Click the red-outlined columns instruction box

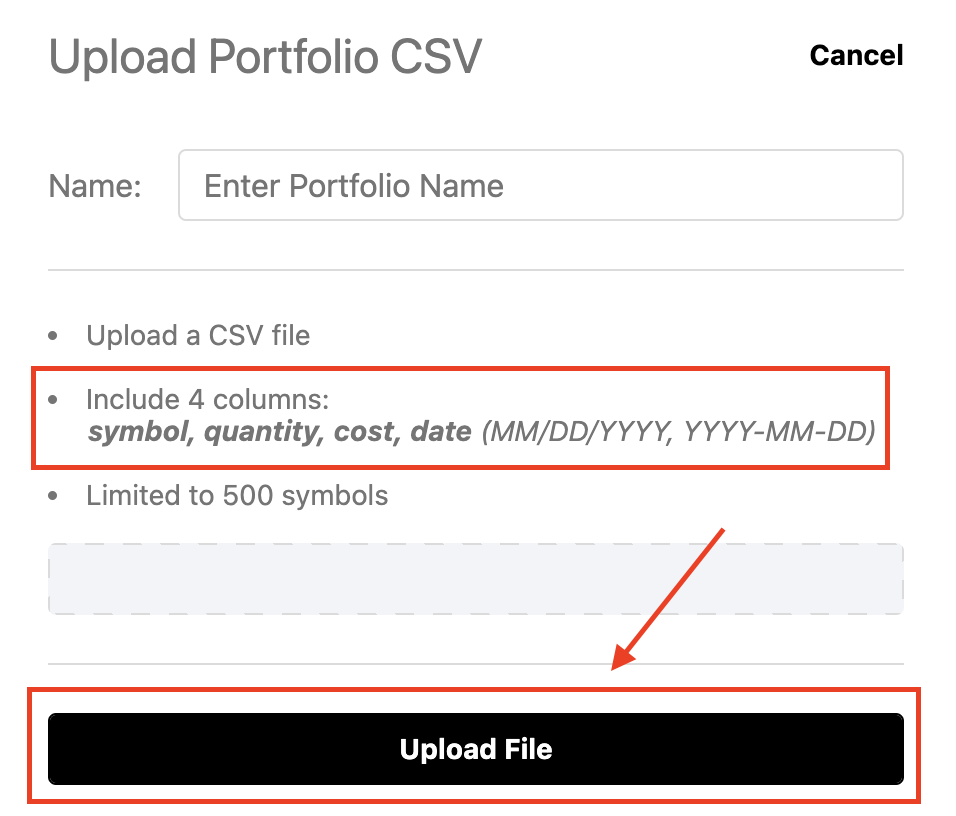(x=460, y=418)
